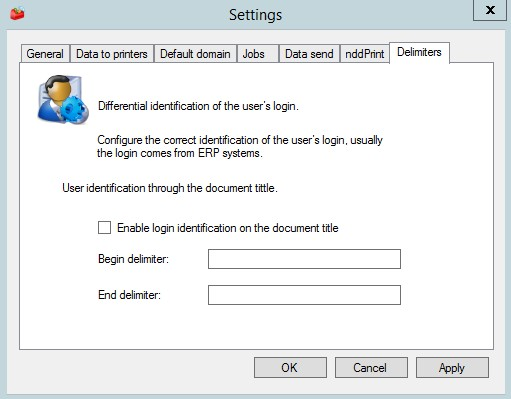Click the Cancel button
Image resolution: width=511 pixels, height=399 pixels.
[371, 368]
